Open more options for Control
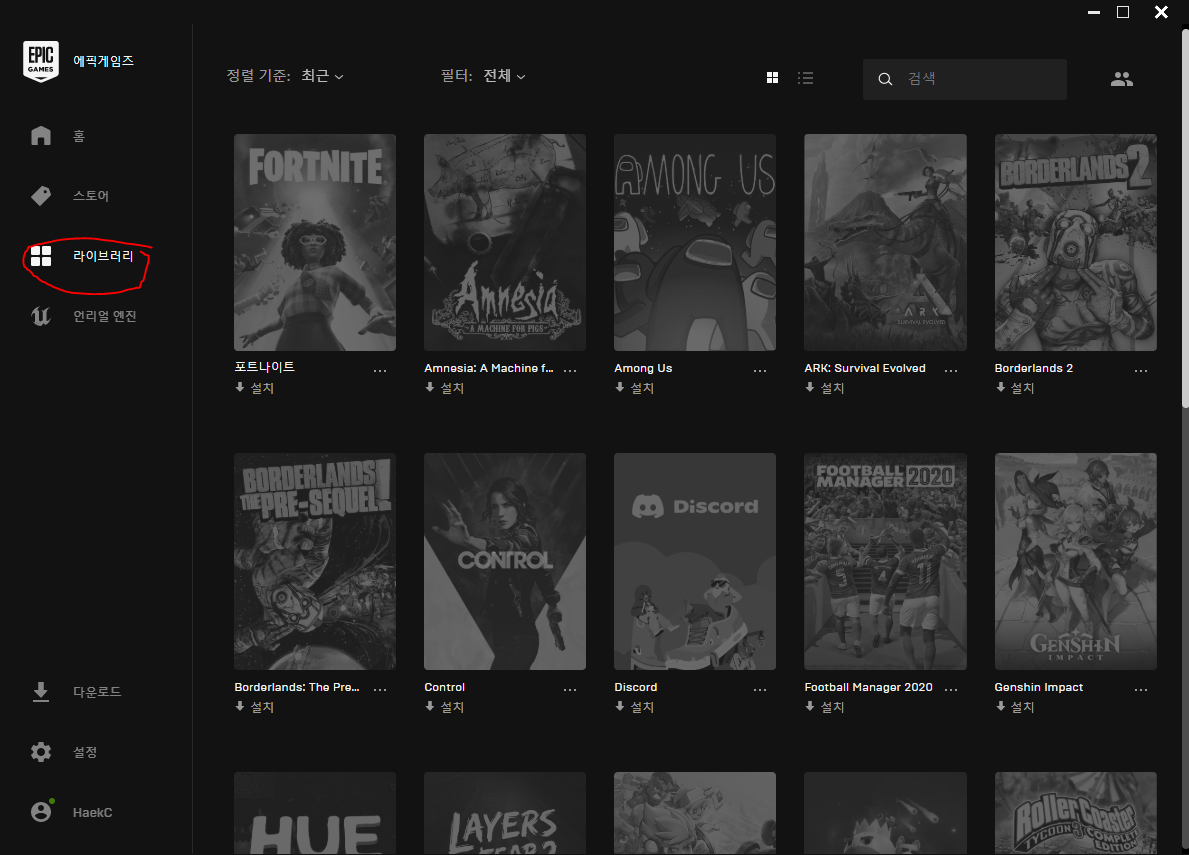 point(570,690)
